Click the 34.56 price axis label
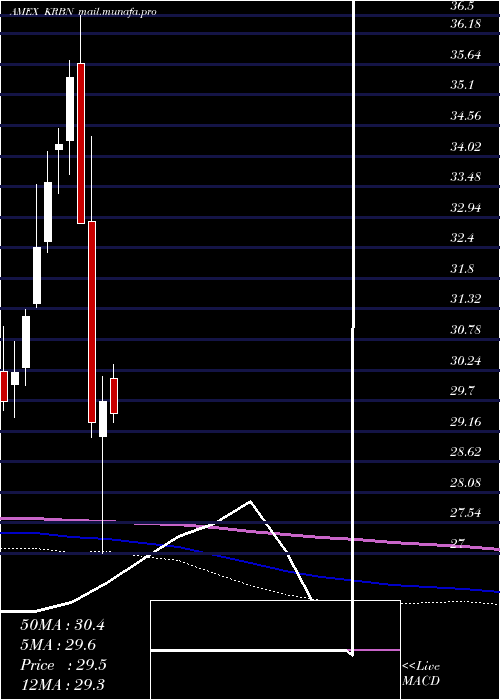 [x=465, y=116]
